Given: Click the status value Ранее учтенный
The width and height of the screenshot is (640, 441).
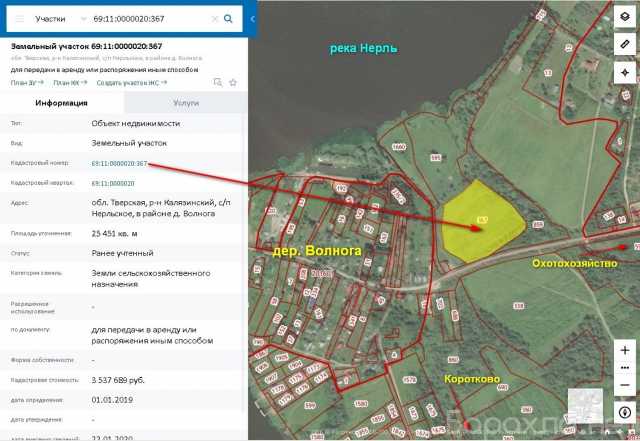Looking at the screenshot, I should [122, 253].
